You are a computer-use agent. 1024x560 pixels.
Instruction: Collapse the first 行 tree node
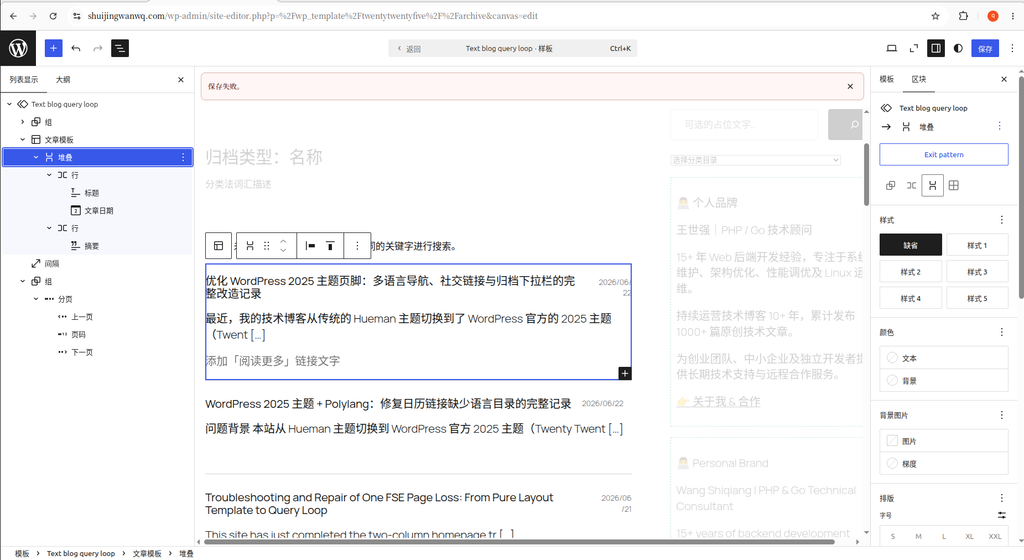coord(49,175)
